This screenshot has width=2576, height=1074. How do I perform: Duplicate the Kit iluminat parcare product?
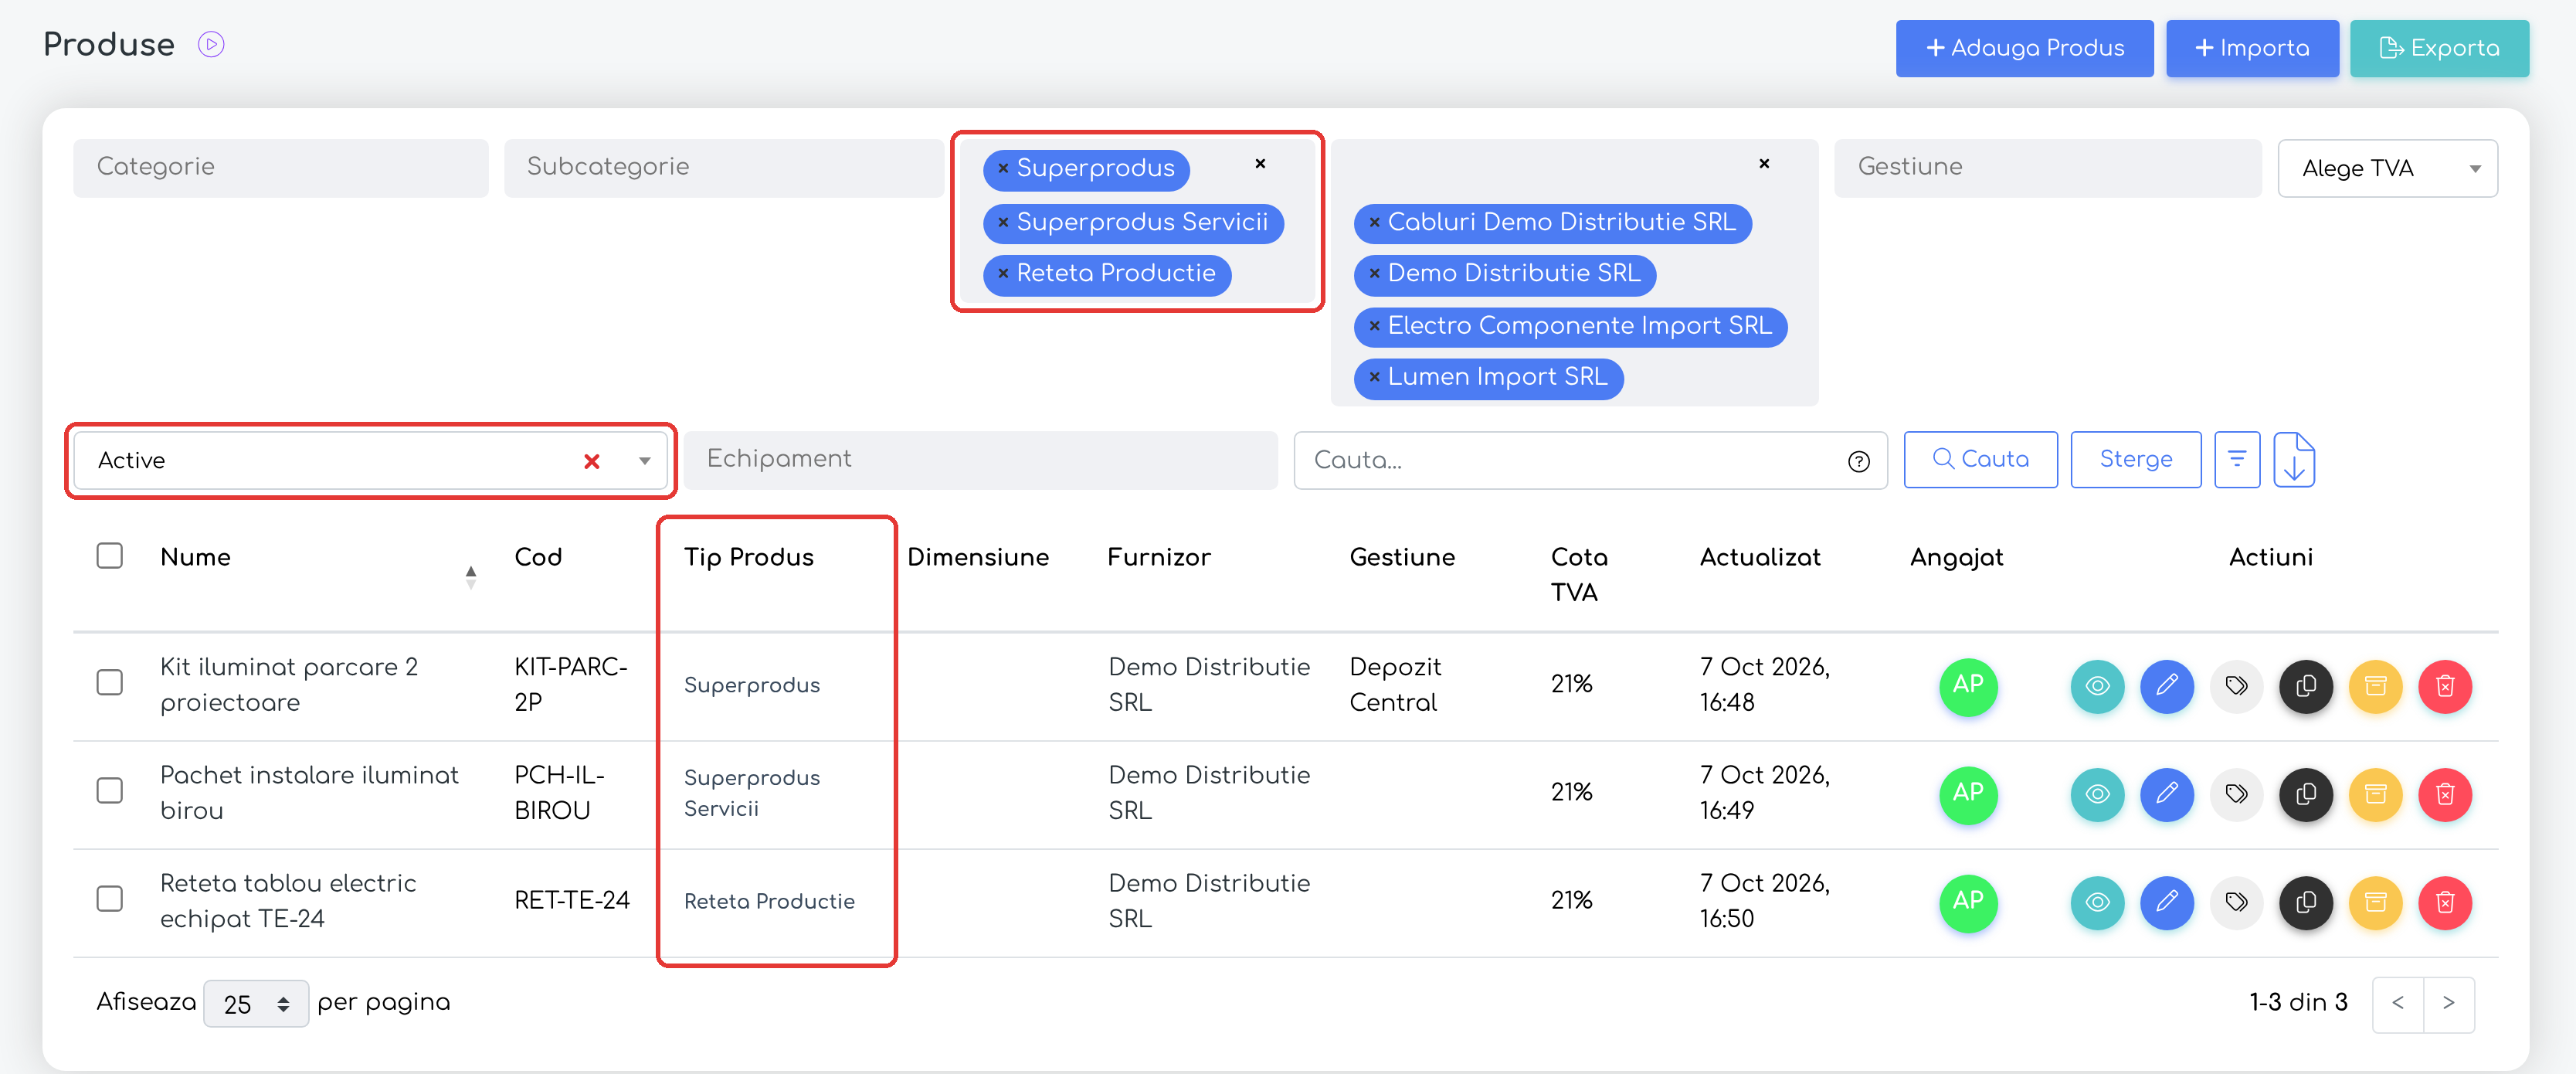(2306, 686)
